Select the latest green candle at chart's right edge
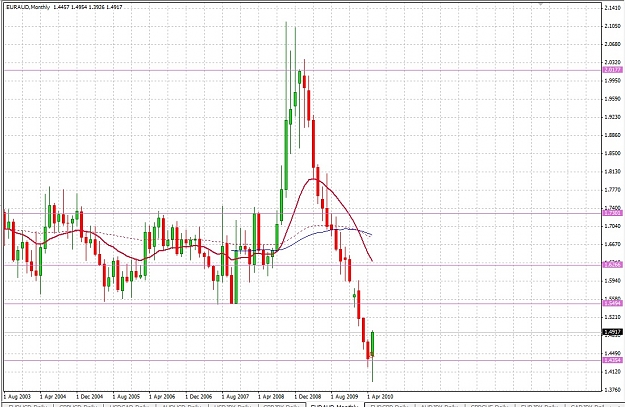Viewport: 625px width, 407px height. click(373, 344)
